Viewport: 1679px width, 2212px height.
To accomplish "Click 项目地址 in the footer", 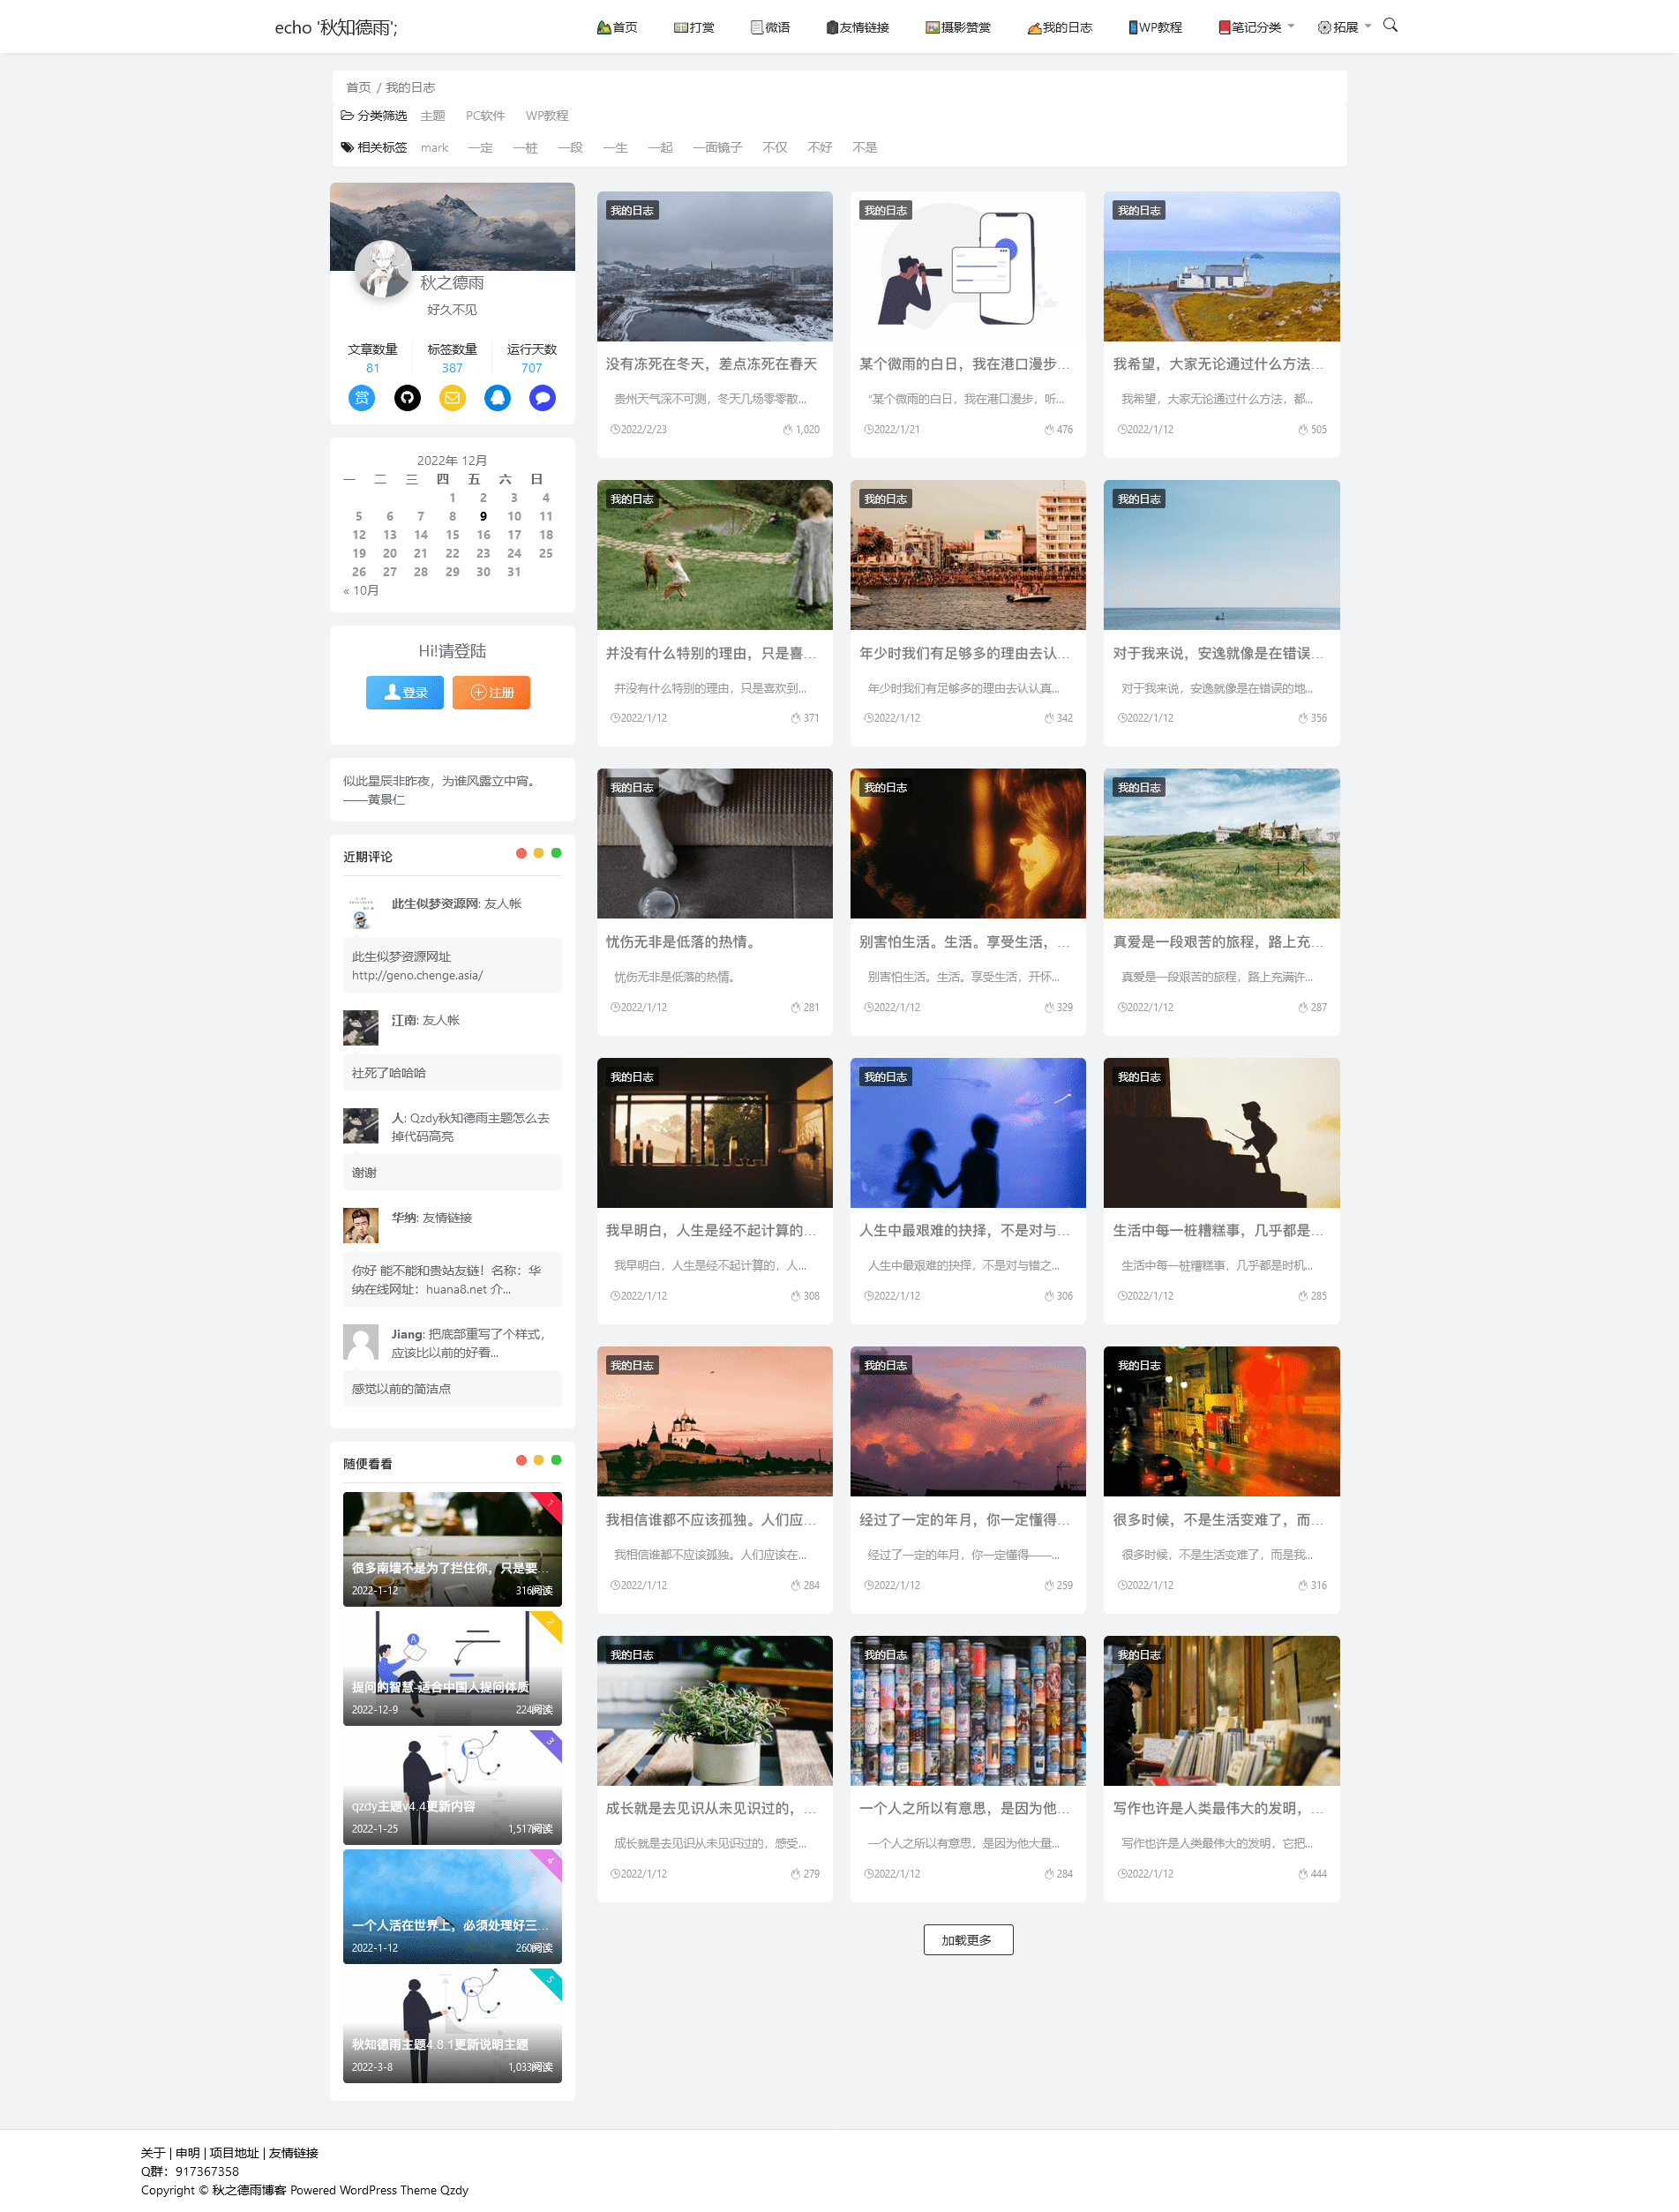I will (234, 2153).
